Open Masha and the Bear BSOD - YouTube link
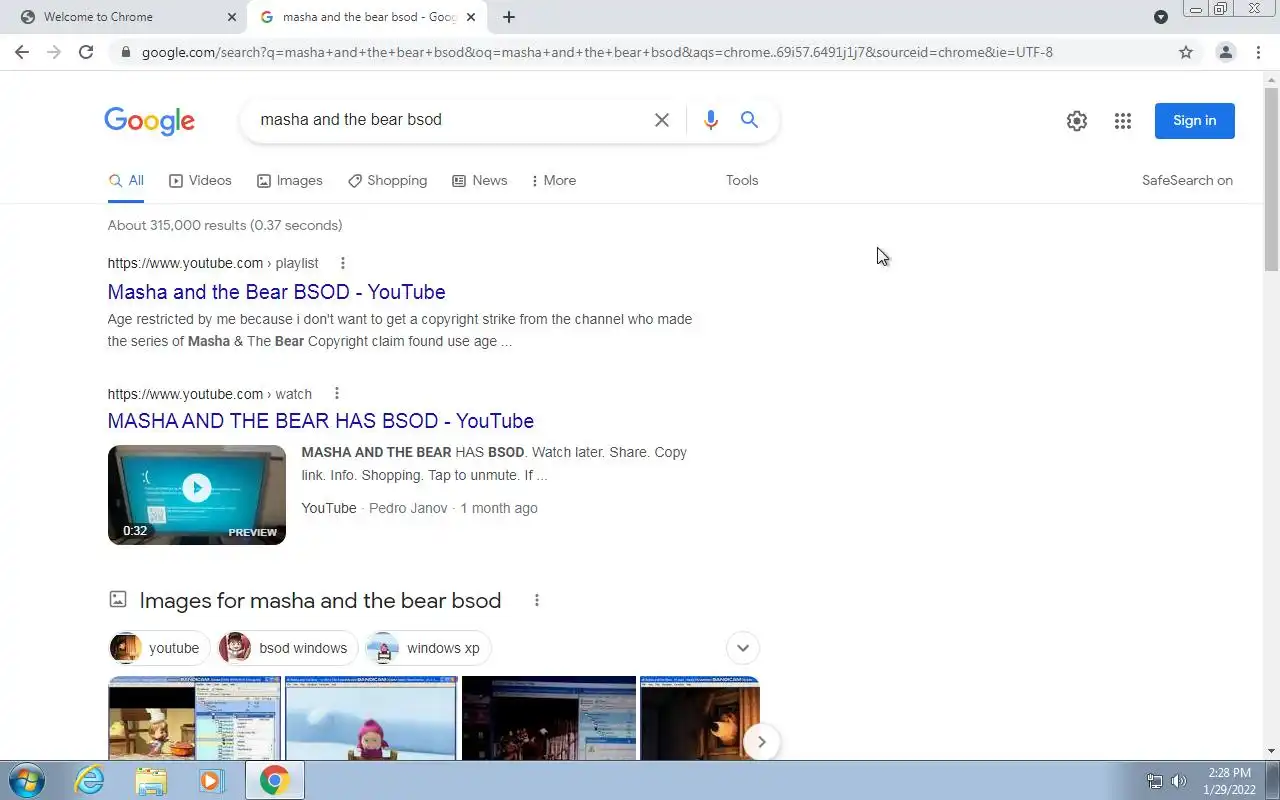Viewport: 1280px width, 800px height. tap(277, 292)
